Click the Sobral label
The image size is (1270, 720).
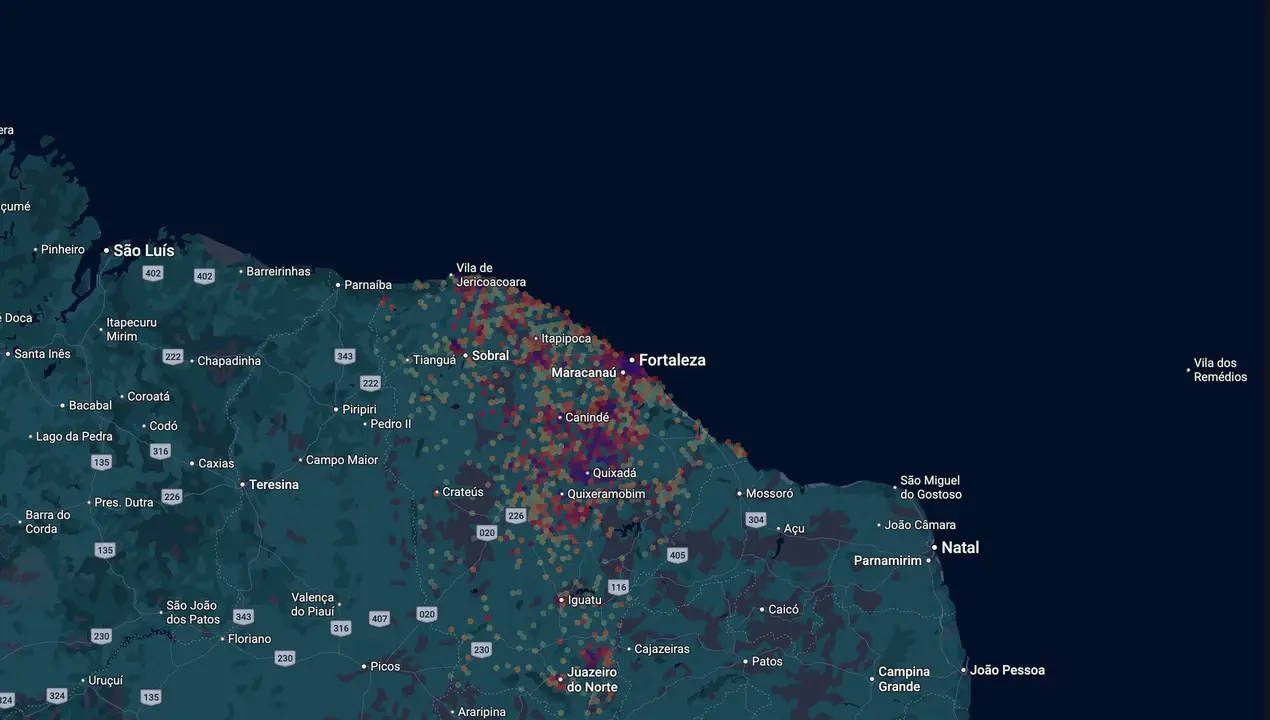(490, 355)
